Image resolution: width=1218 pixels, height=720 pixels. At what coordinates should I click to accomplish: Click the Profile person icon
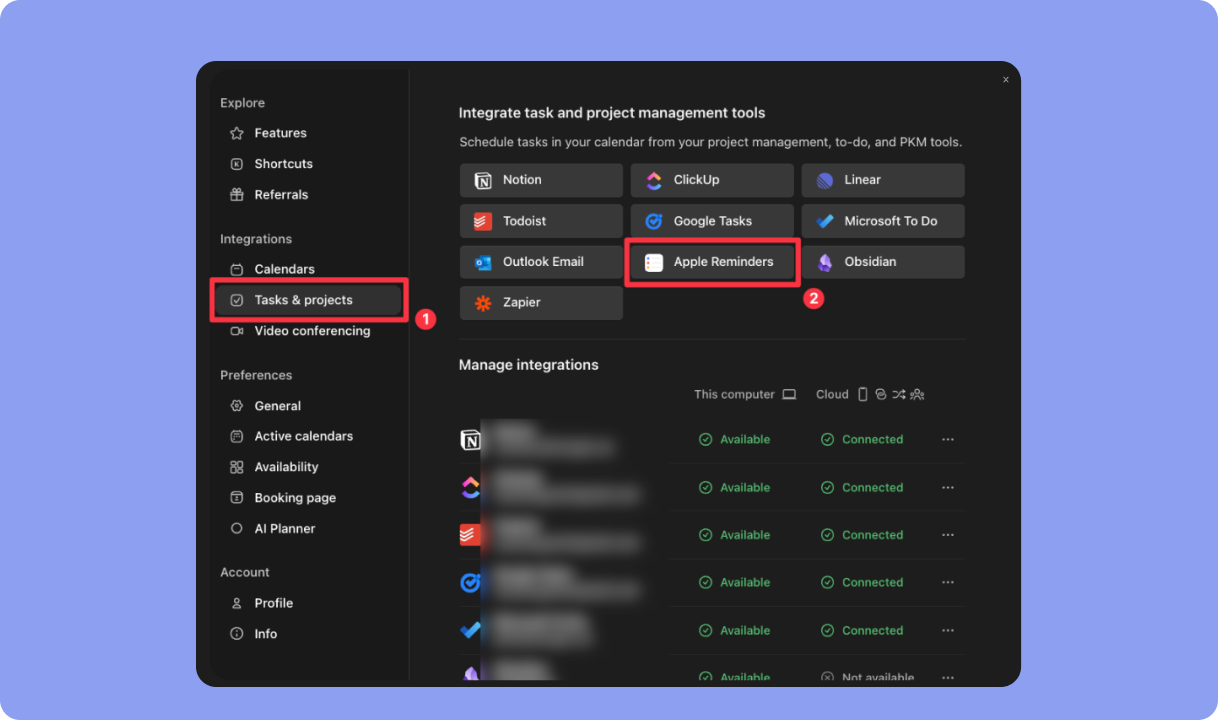click(237, 603)
